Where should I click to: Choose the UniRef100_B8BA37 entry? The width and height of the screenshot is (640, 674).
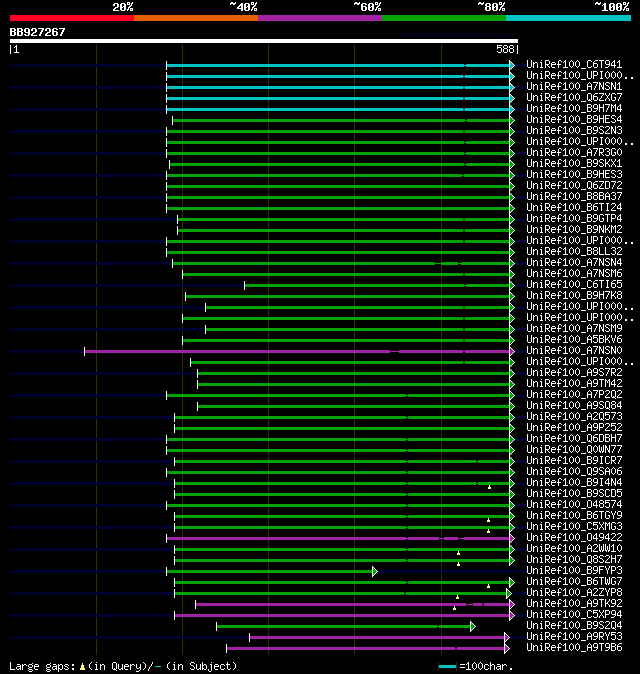(x=574, y=196)
